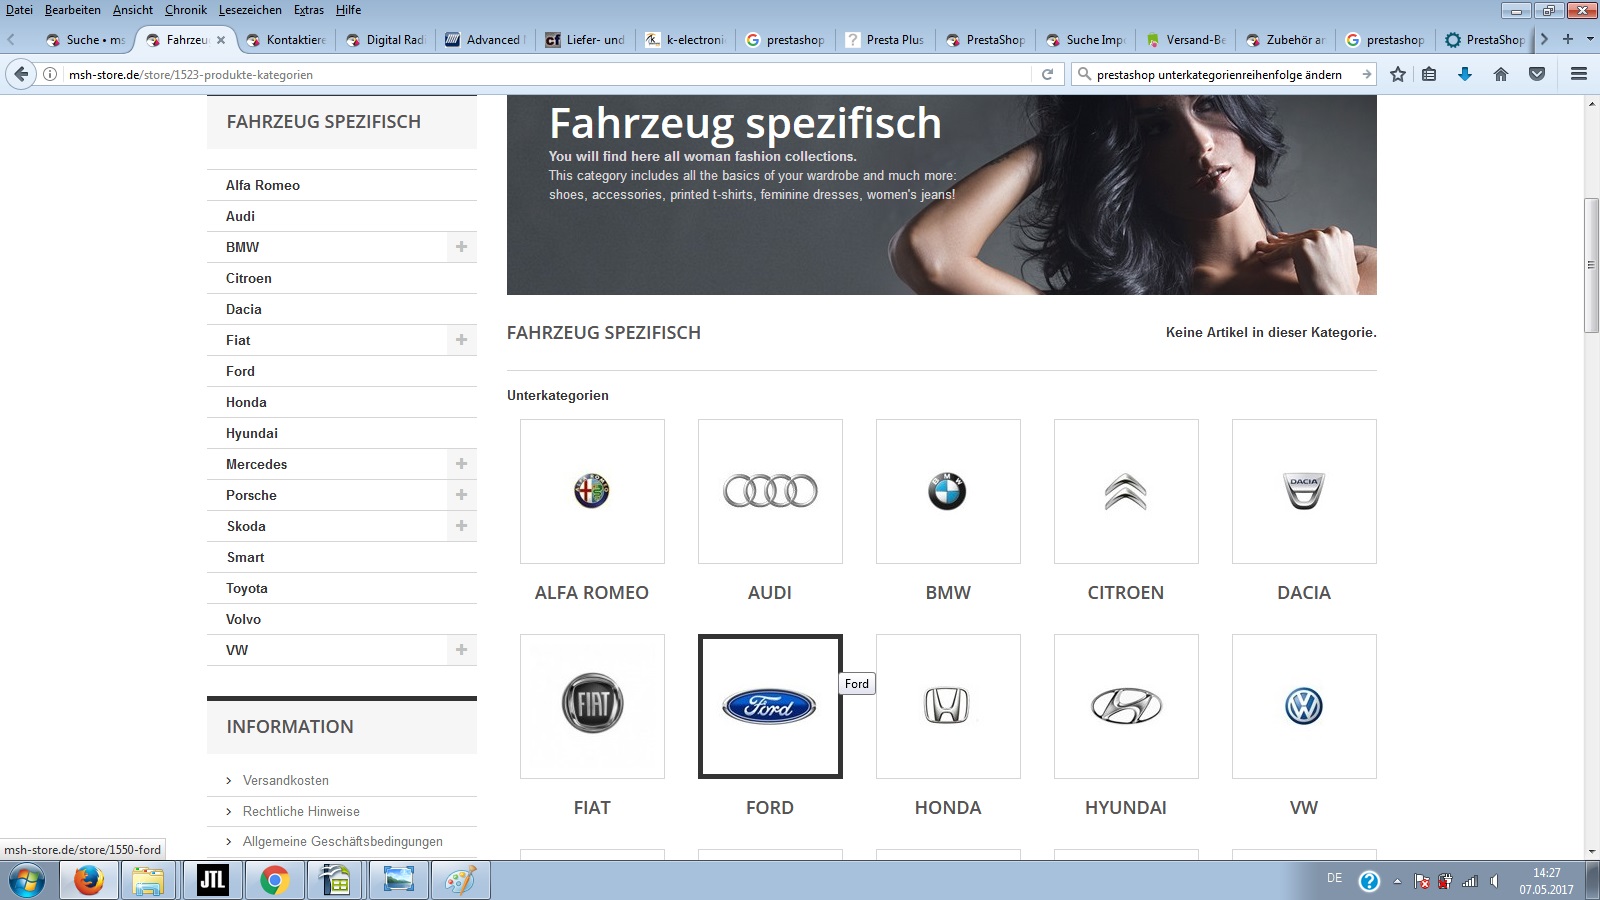Open the Versandkosten information link
1600x900 pixels.
pyautogui.click(x=286, y=780)
